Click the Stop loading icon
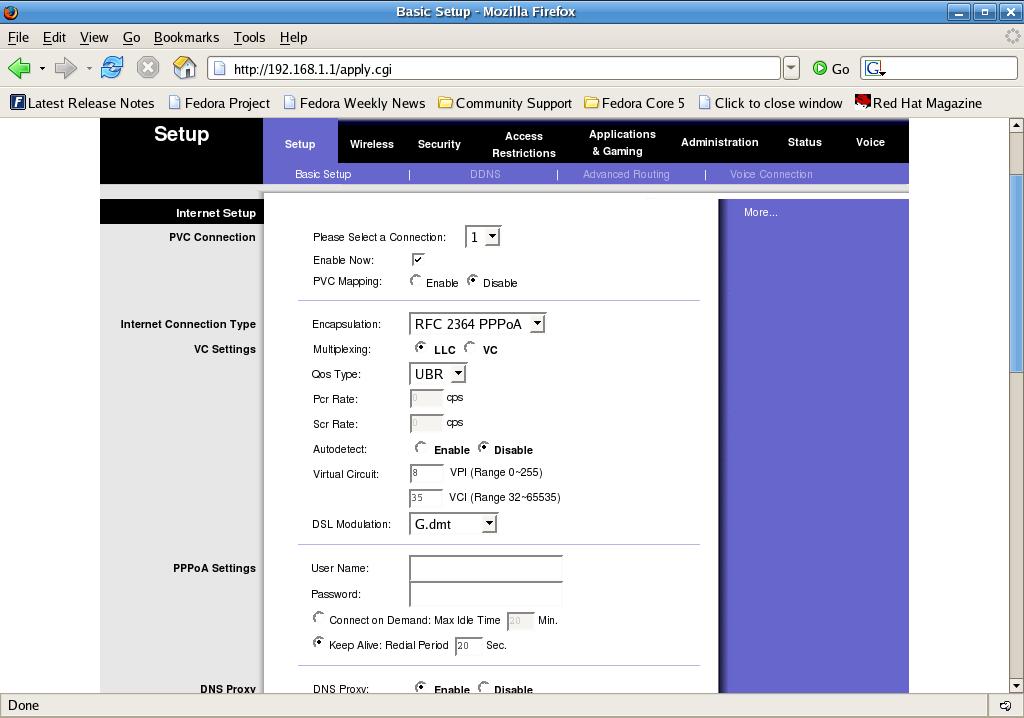 click(148, 68)
